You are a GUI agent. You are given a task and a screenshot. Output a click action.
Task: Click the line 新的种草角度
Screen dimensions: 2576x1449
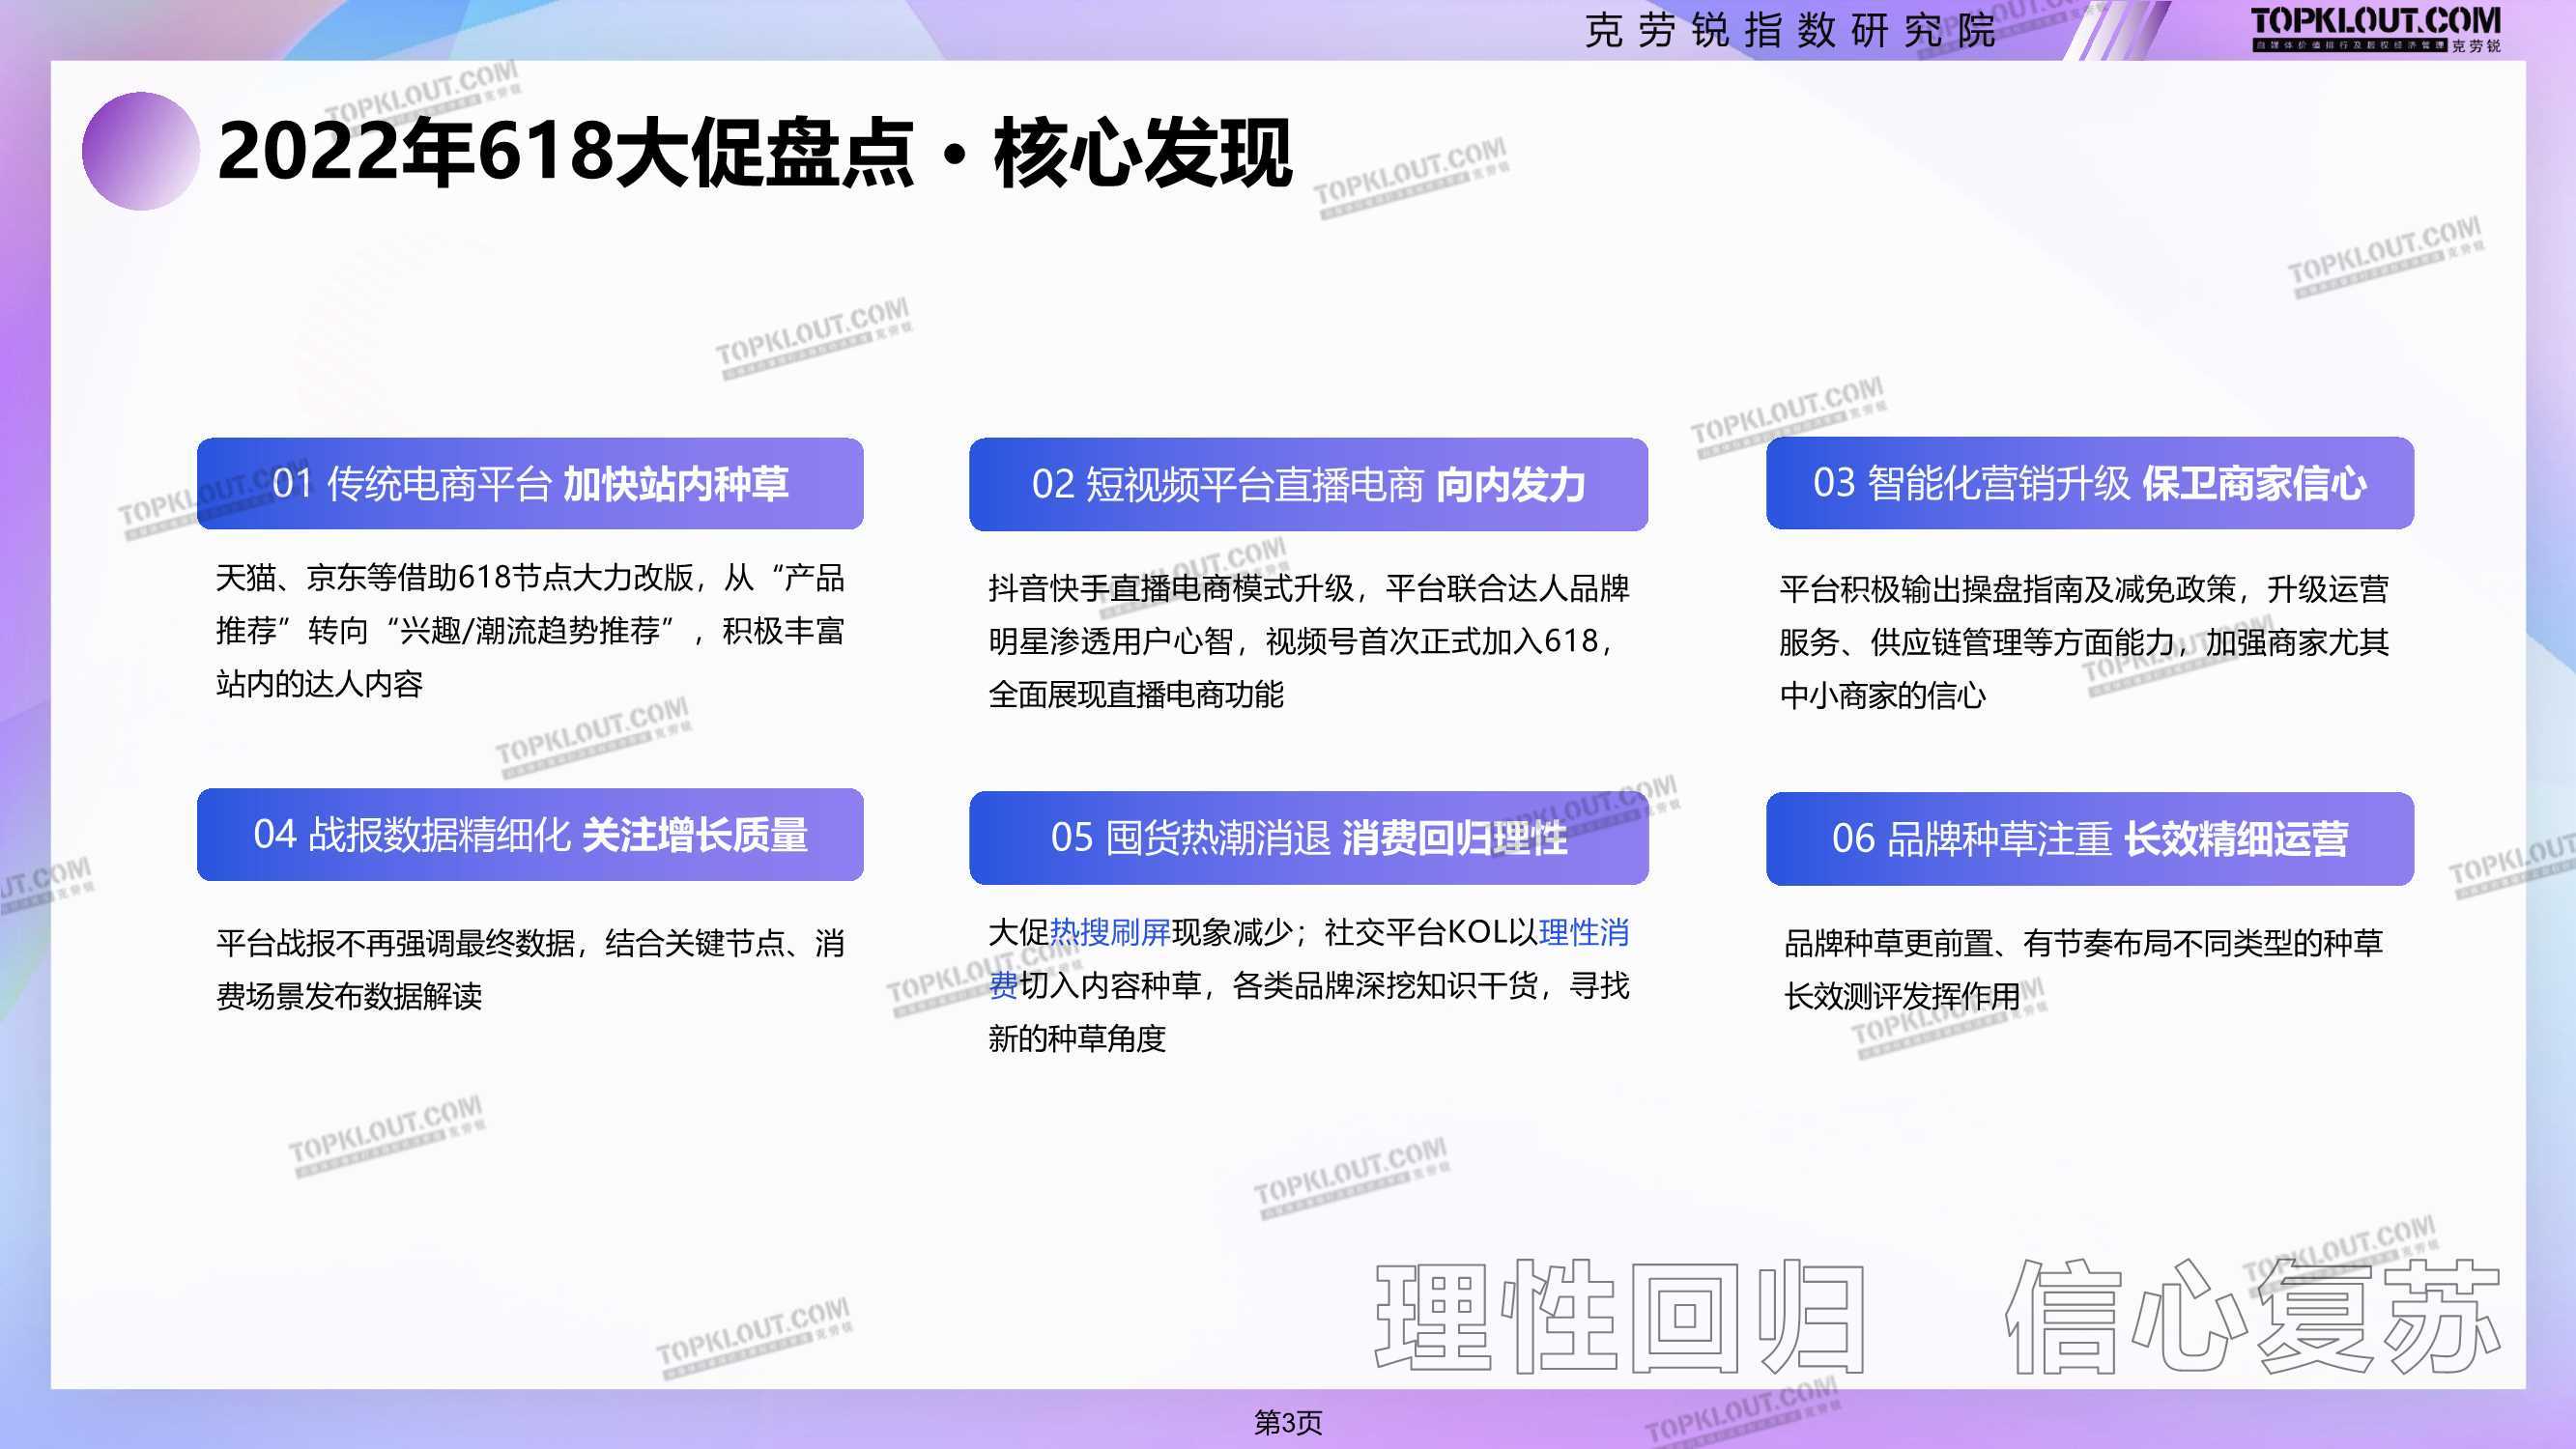1077,1039
